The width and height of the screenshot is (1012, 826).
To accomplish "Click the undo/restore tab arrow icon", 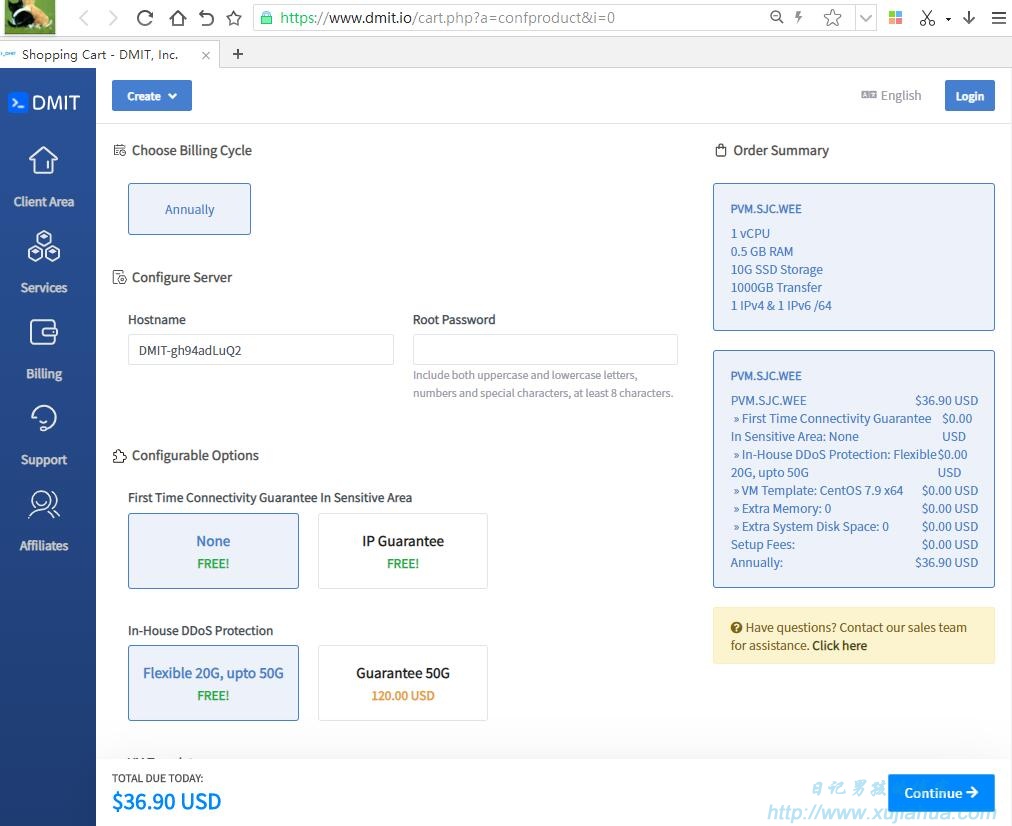I will (x=207, y=18).
